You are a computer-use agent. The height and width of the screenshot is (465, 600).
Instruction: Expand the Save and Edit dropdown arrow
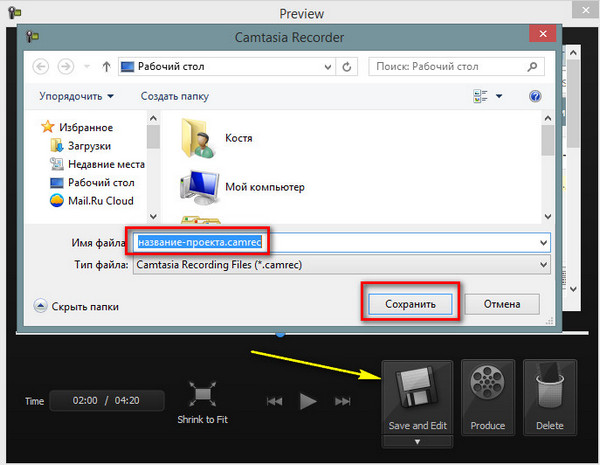click(x=417, y=441)
